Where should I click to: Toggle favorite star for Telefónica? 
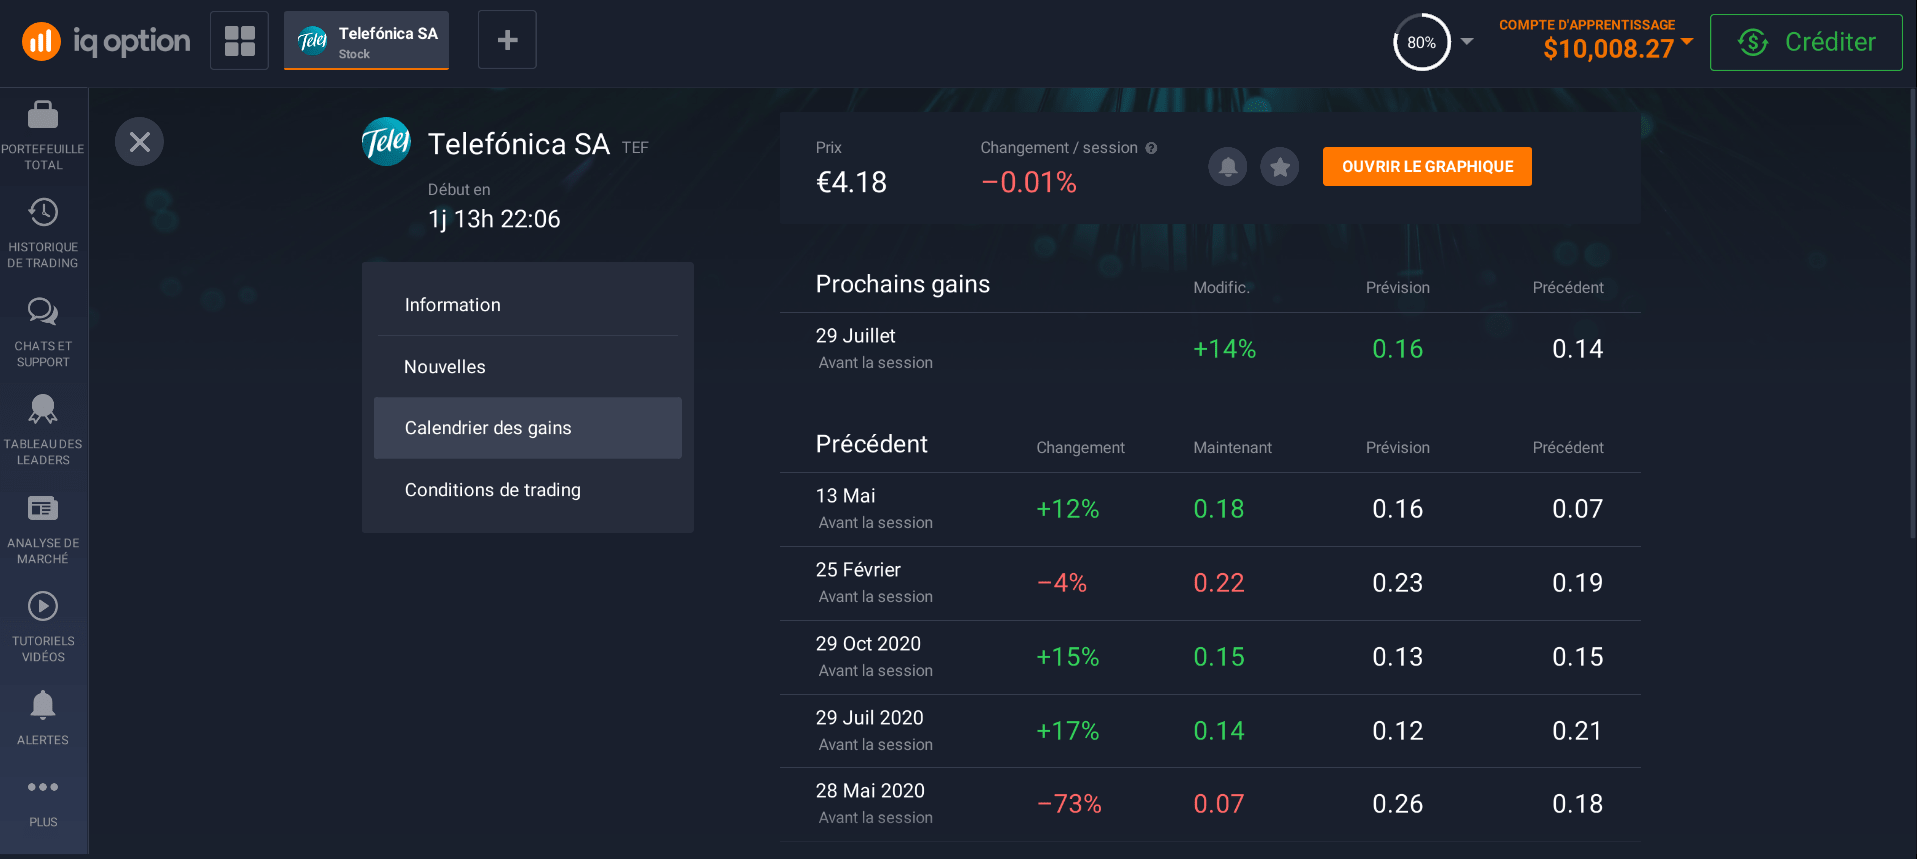click(x=1280, y=166)
